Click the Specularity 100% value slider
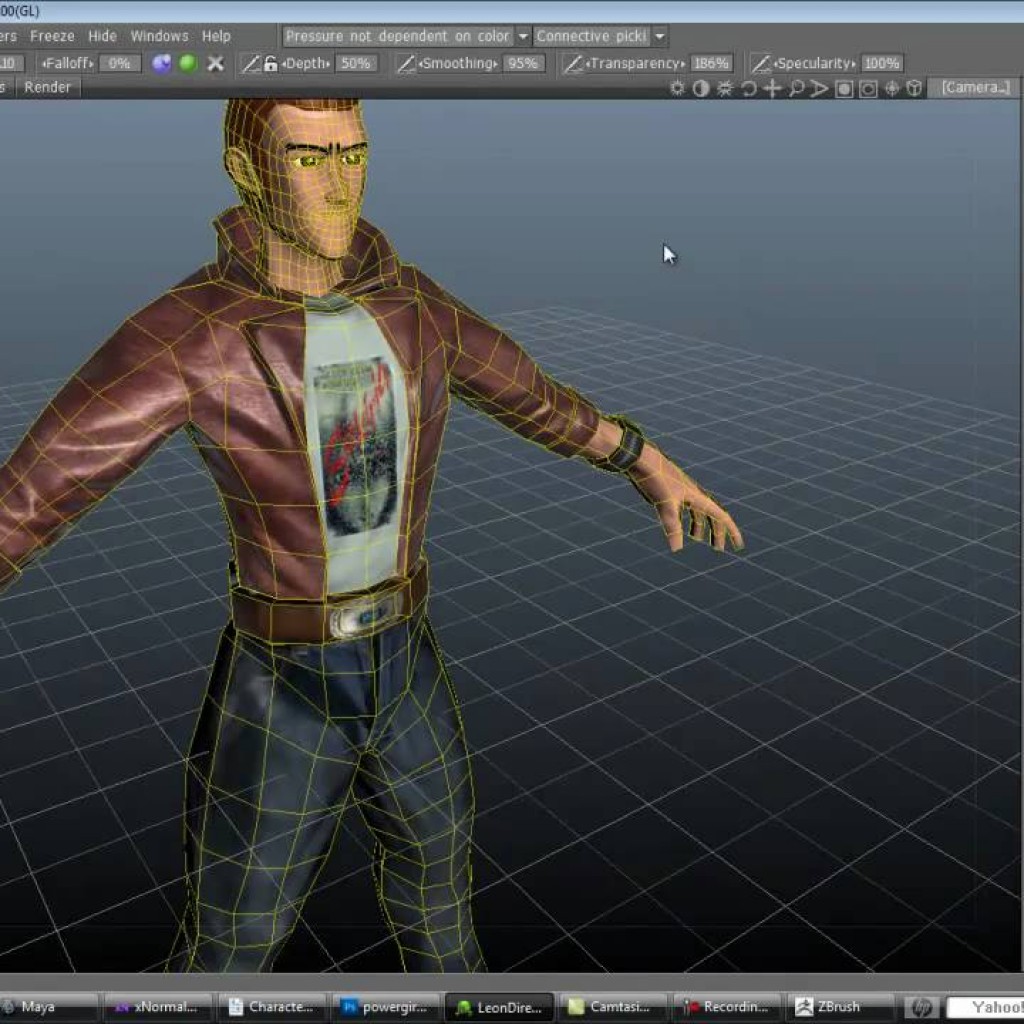 881,63
